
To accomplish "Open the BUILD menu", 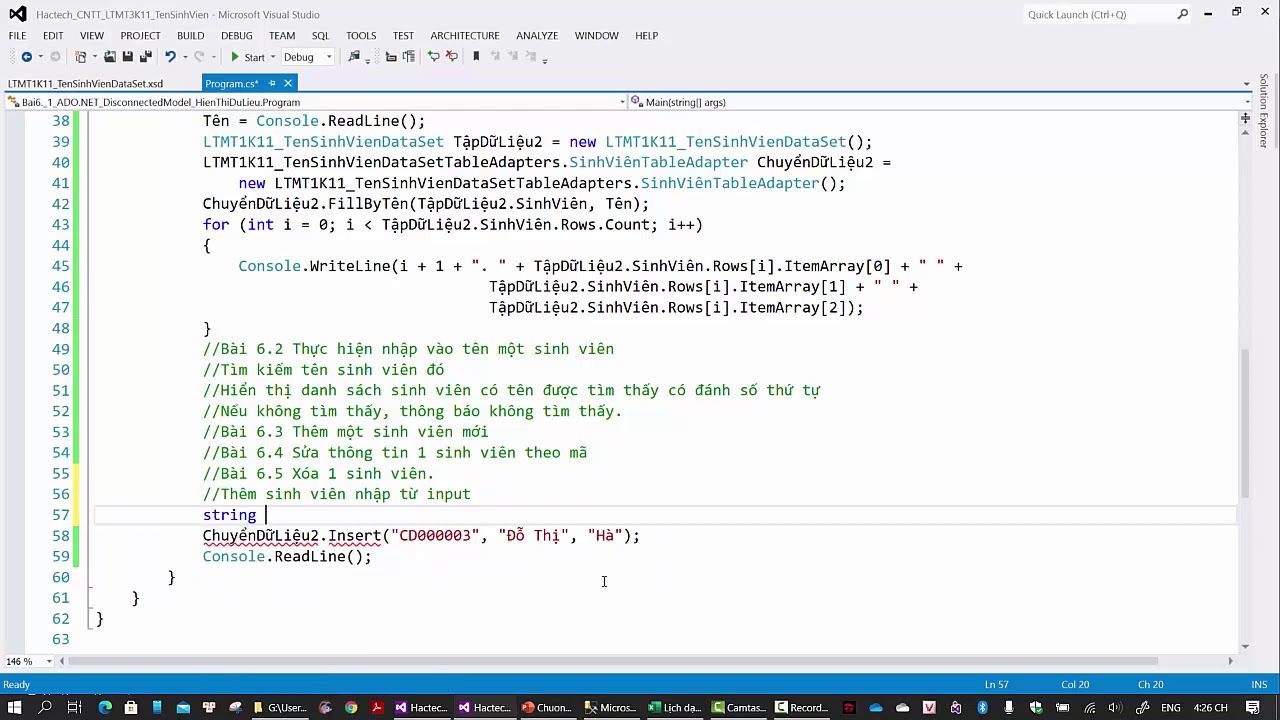I will (190, 35).
